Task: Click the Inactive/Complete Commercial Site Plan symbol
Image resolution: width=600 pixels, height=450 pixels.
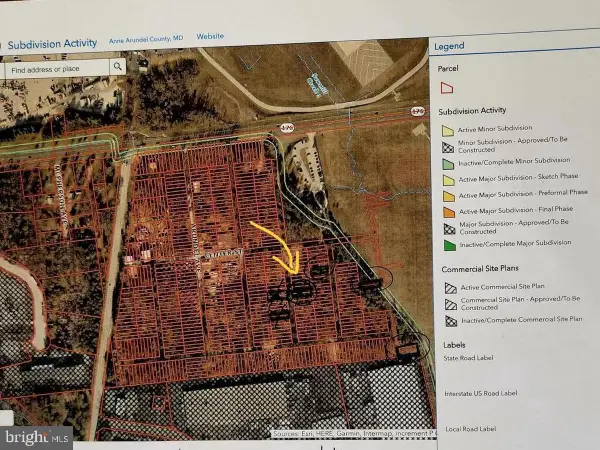Action: pos(449,321)
